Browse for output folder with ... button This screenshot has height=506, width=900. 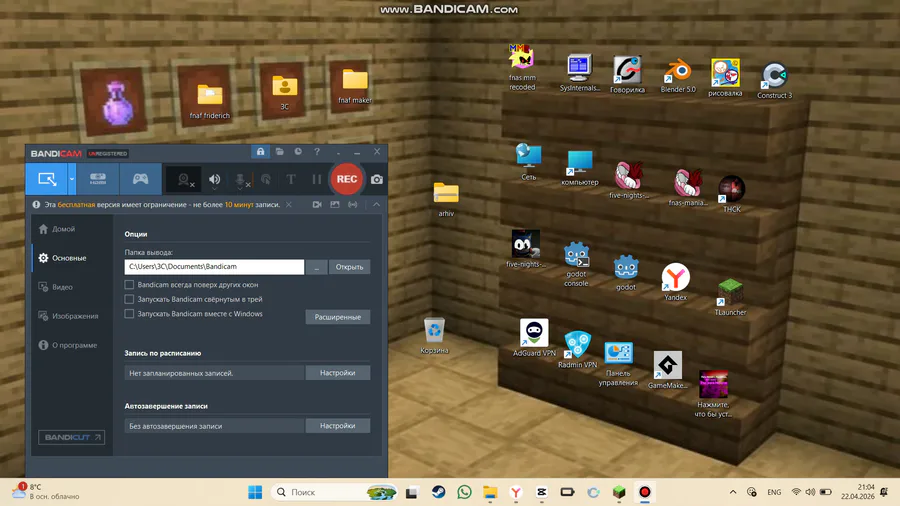(316, 267)
